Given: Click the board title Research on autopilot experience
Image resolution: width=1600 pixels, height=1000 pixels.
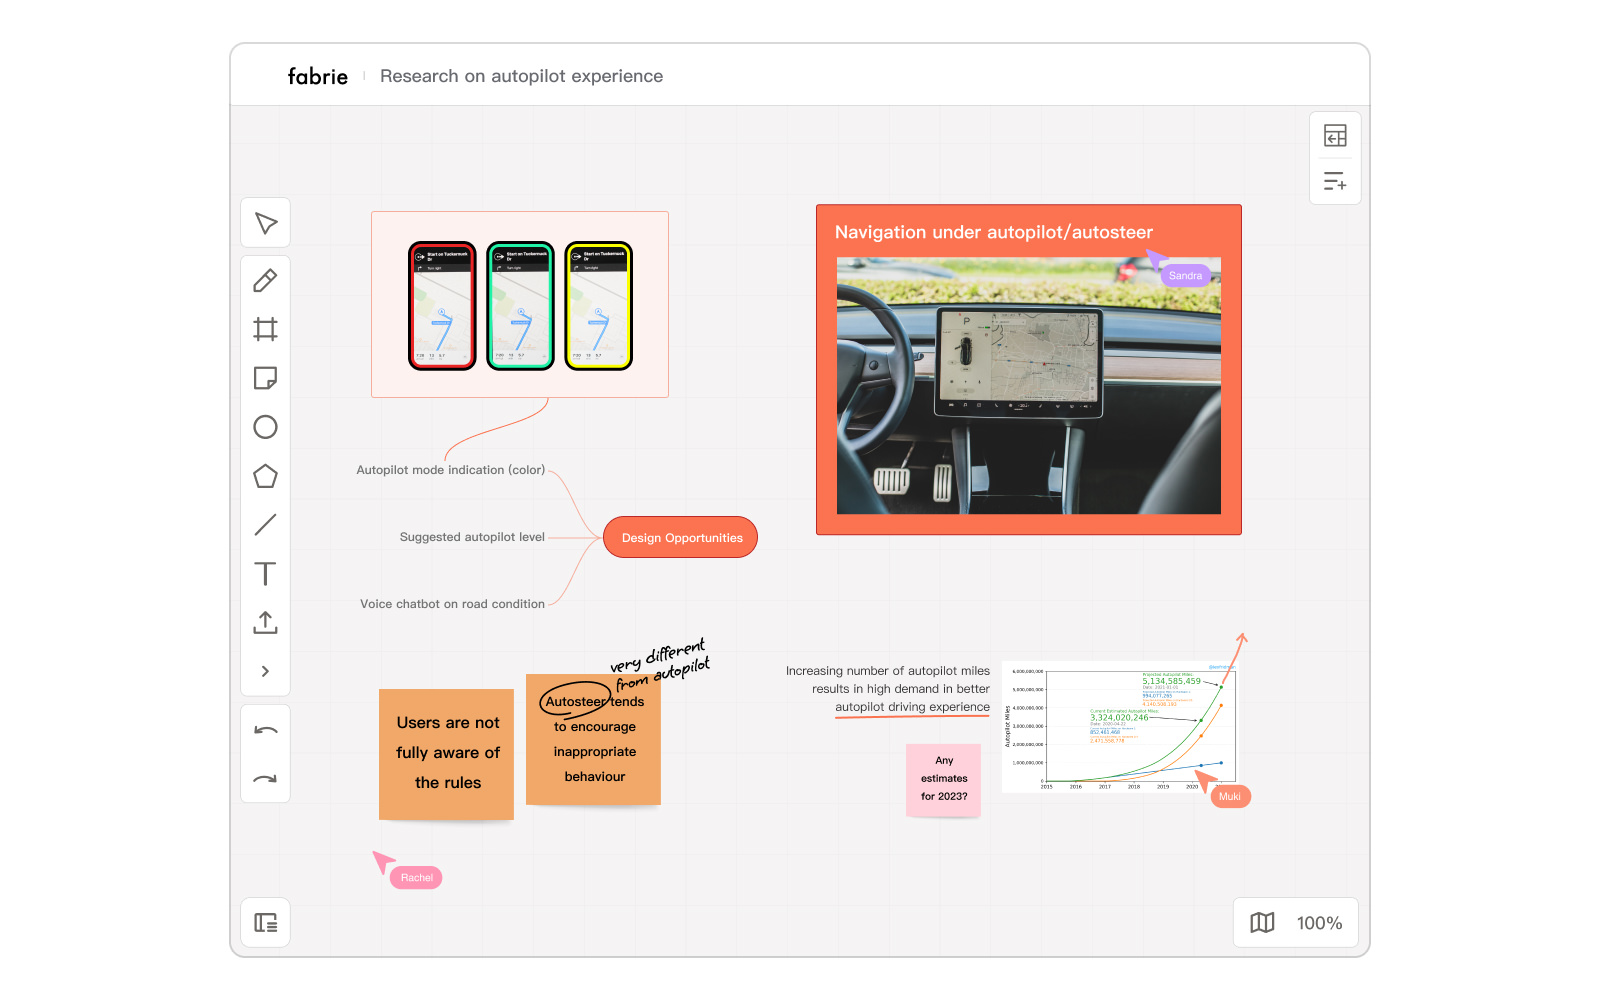Looking at the screenshot, I should coord(521,76).
